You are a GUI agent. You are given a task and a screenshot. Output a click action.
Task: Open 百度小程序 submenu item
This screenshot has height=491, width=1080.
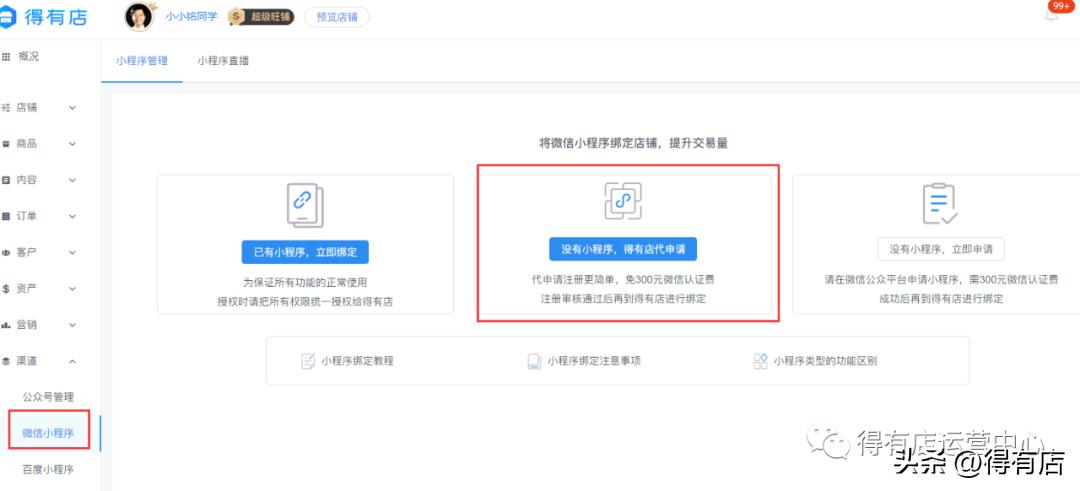(x=48, y=470)
